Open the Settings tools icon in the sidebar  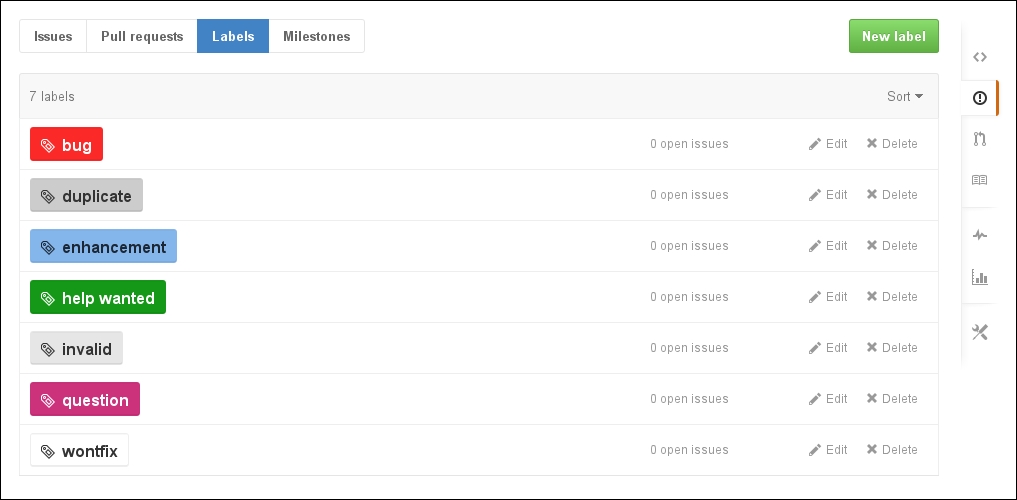pyautogui.click(x=979, y=332)
